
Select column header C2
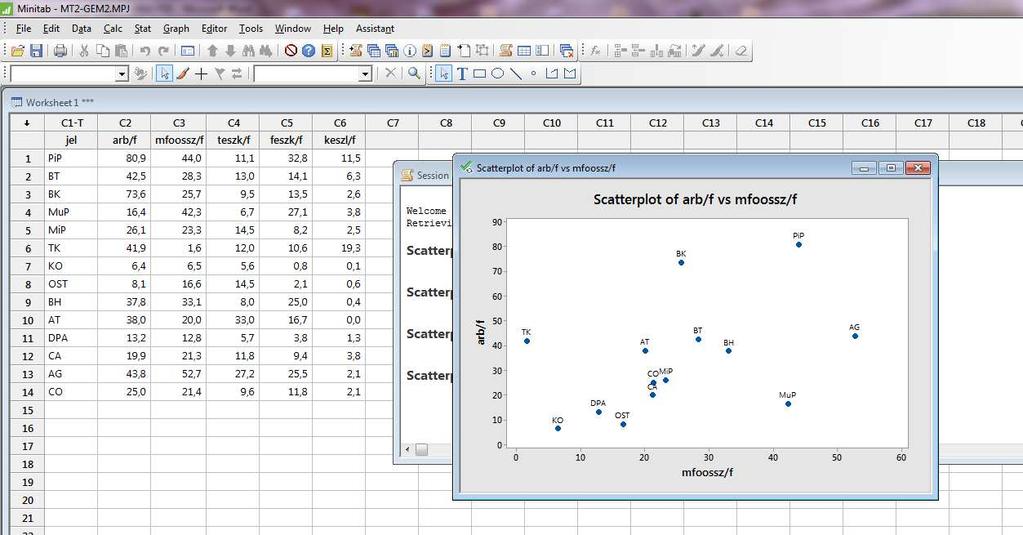[125, 123]
